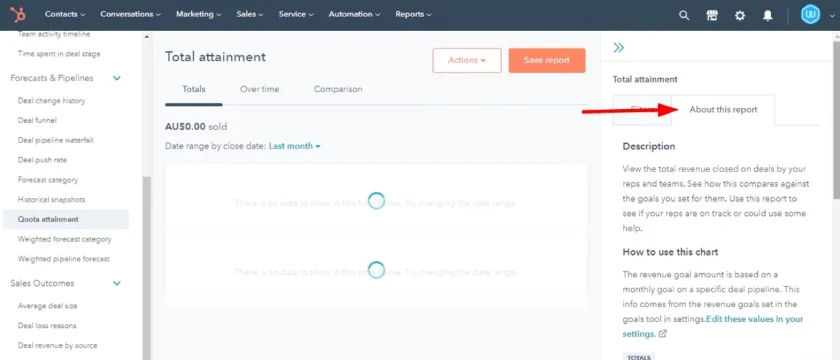Open Time spent in deal stage report
840x360 pixels.
pos(59,54)
